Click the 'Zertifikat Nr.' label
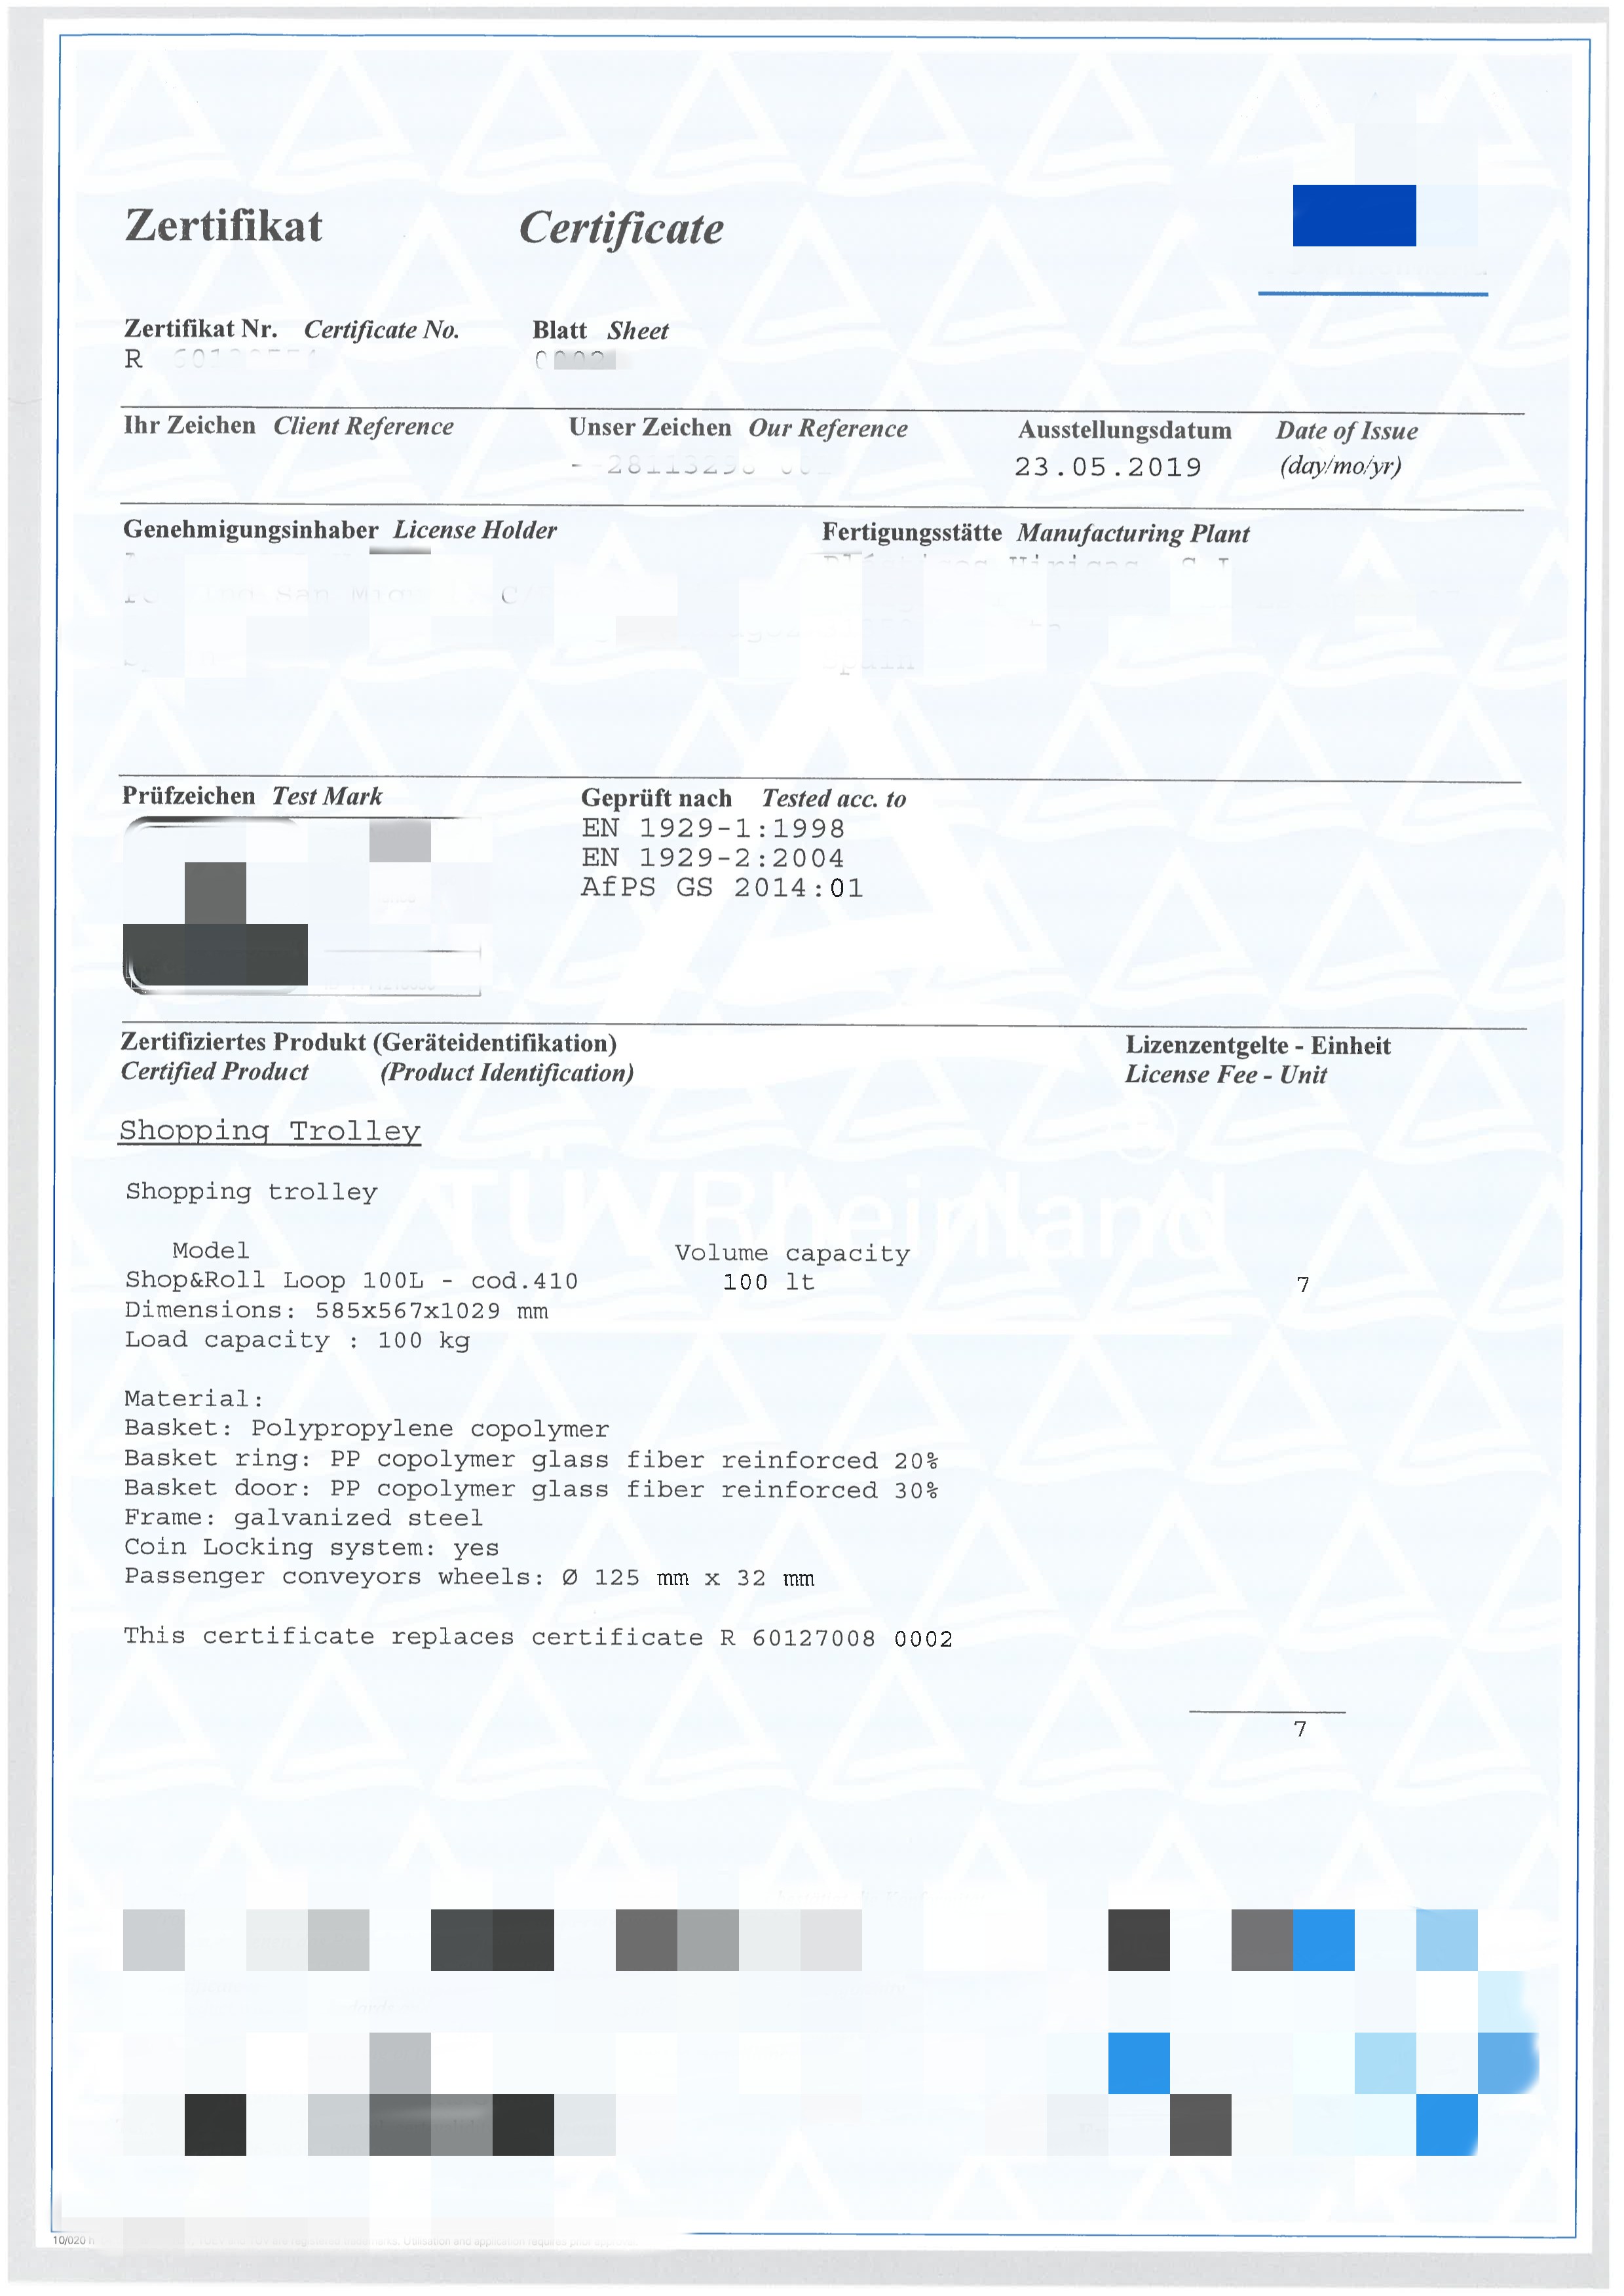1624x2296 pixels. pos(201,329)
